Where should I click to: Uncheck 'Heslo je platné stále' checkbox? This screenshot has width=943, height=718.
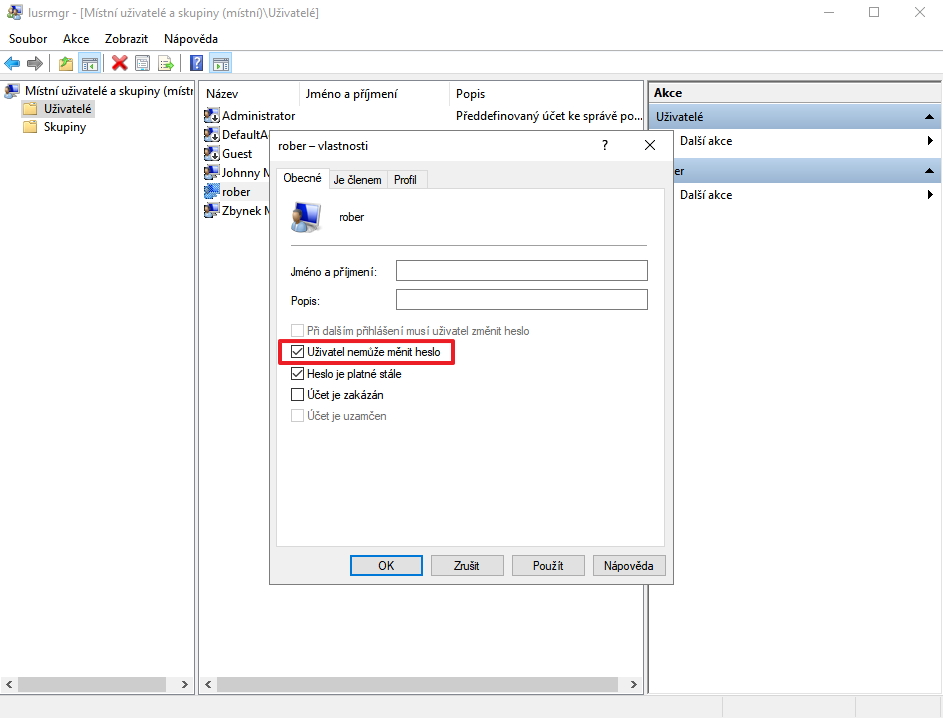[297, 373]
